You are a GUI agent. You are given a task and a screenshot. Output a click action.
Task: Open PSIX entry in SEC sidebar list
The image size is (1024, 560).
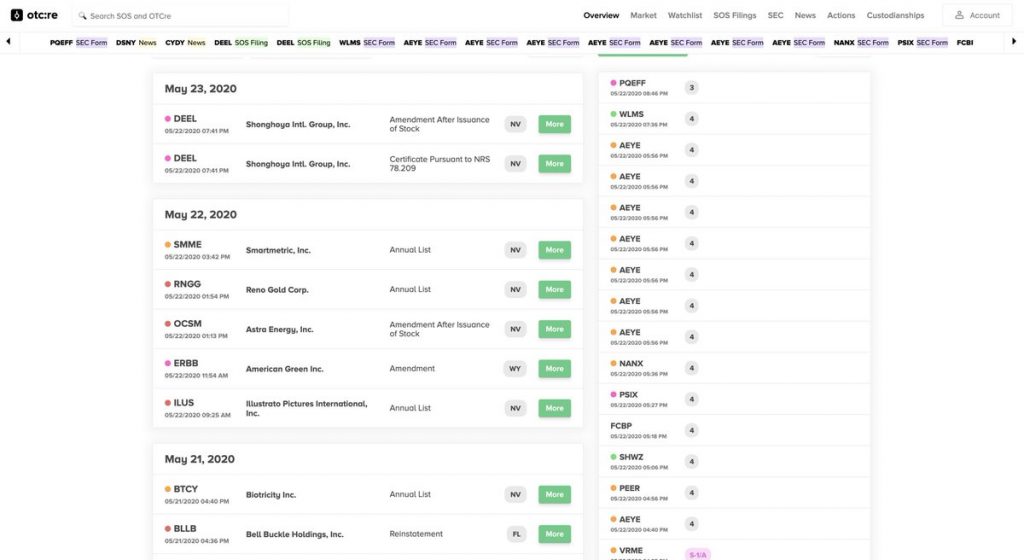click(x=734, y=399)
